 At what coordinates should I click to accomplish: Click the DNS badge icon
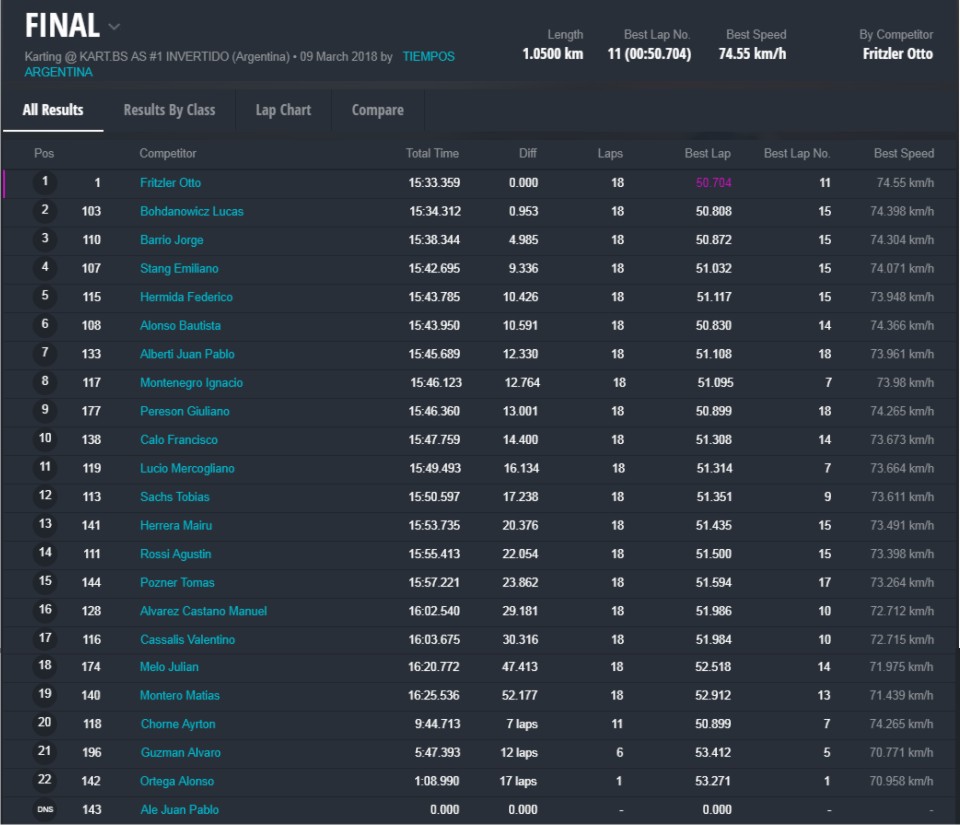pyautogui.click(x=45, y=810)
